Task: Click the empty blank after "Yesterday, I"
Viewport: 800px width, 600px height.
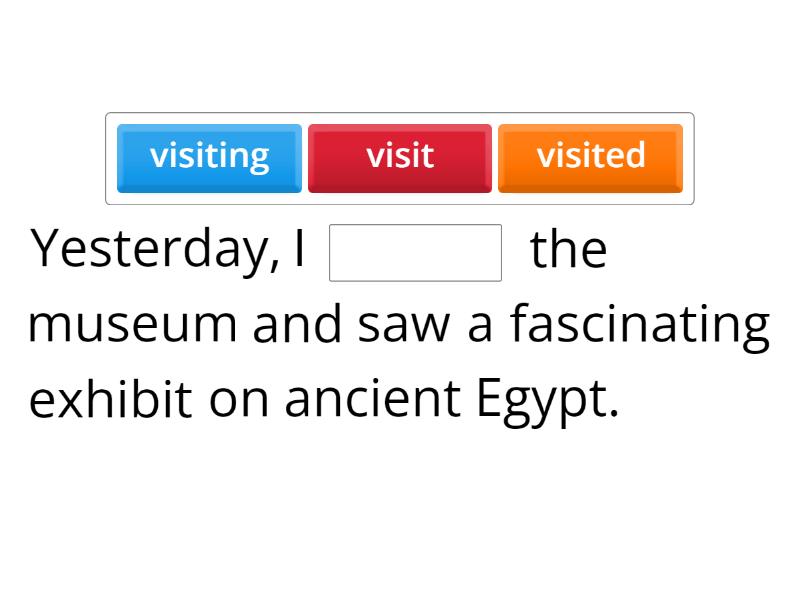Action: tap(415, 252)
